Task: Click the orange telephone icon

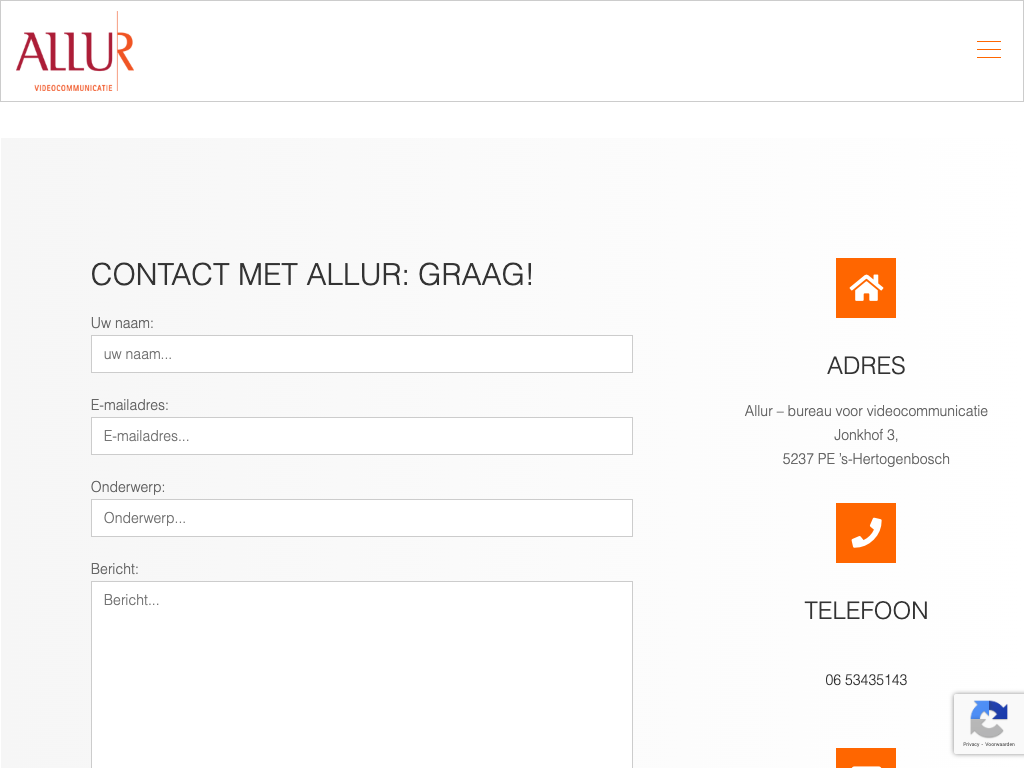Action: (x=866, y=533)
